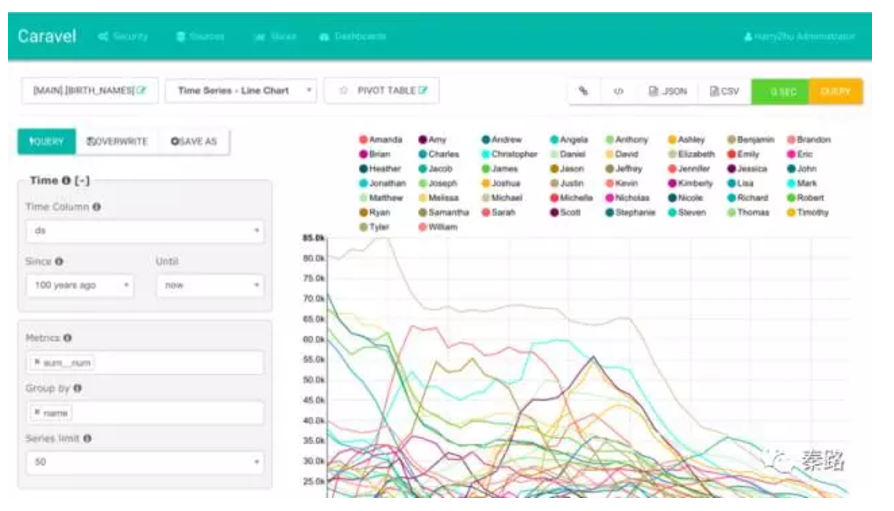Image resolution: width=894 pixels, height=511 pixels.
Task: Copy the short link icon
Action: click(583, 91)
